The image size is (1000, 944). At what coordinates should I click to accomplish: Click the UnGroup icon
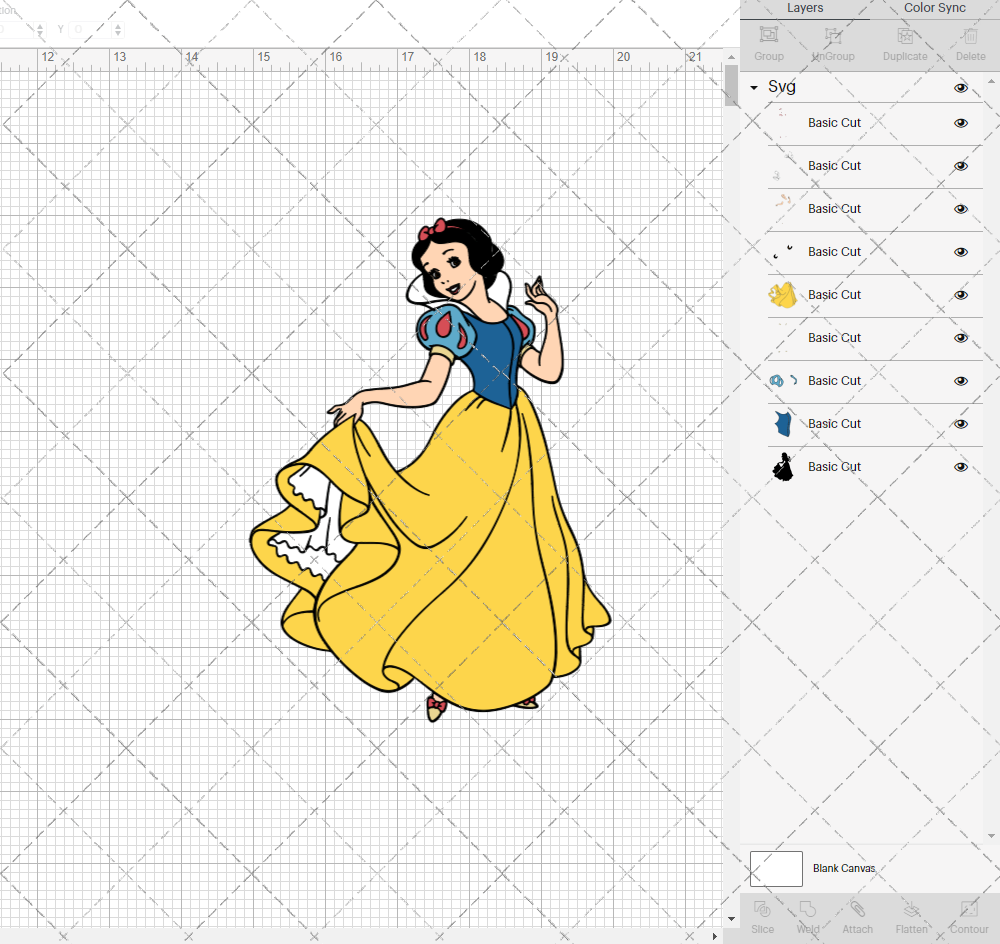tap(833, 36)
